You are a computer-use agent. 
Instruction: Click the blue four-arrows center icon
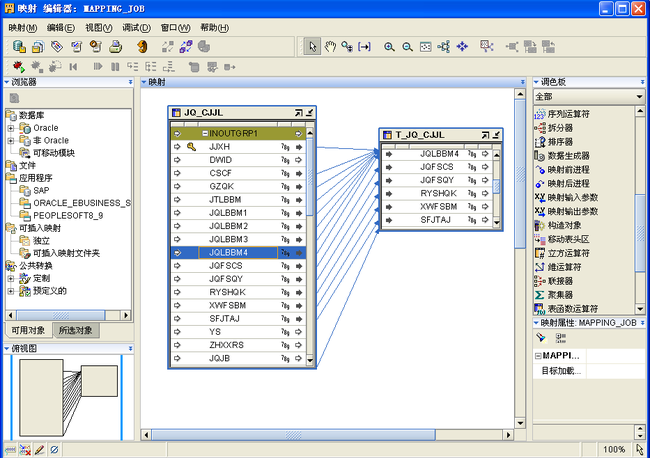pos(462,46)
